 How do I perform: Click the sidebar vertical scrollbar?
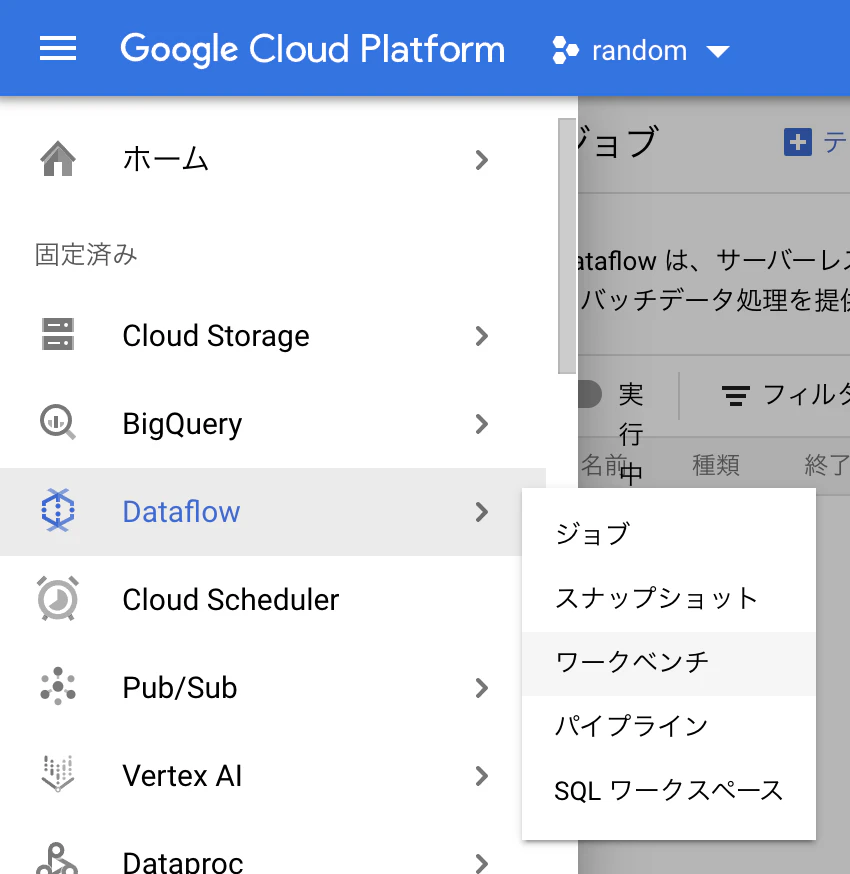tap(567, 245)
